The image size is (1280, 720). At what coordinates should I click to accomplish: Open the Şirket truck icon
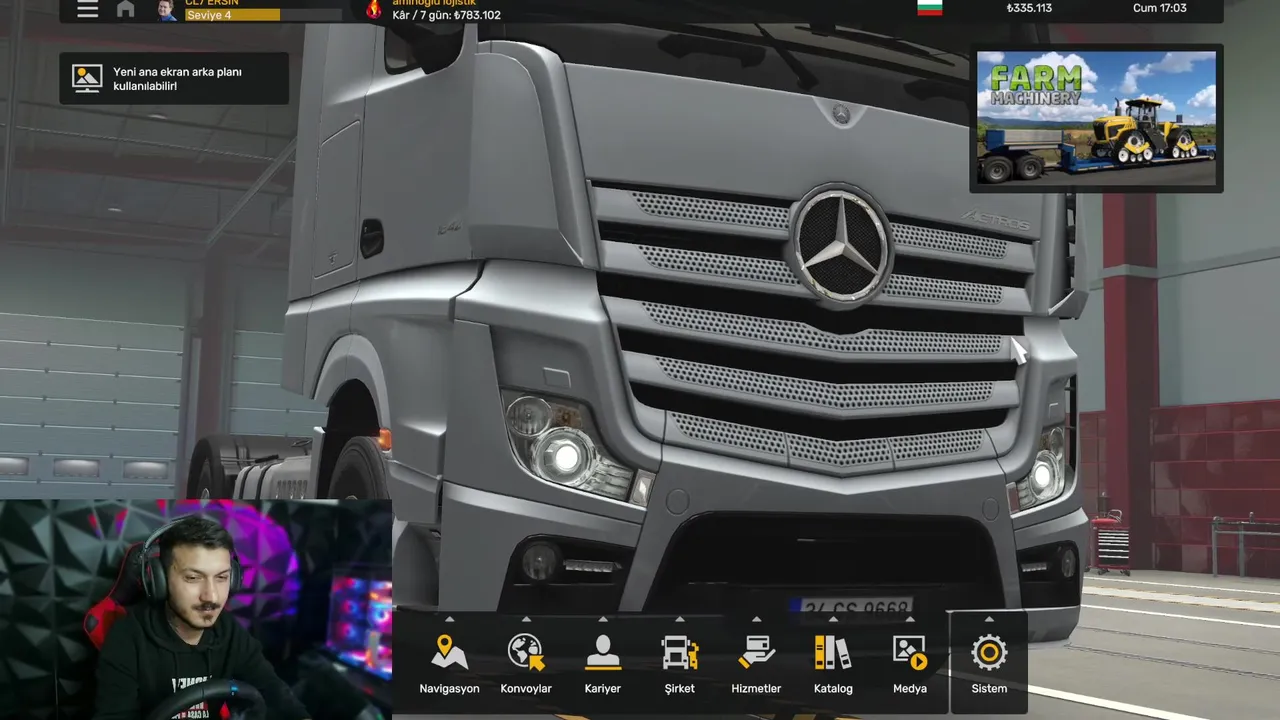coord(680,653)
